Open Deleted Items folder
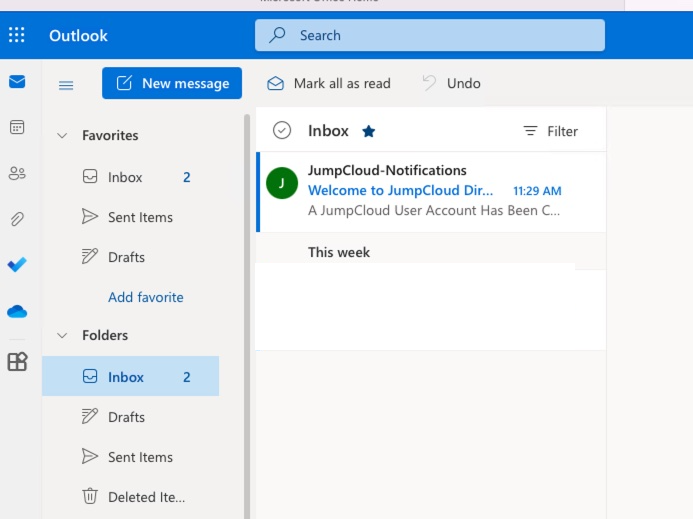693x519 pixels. coord(131,496)
